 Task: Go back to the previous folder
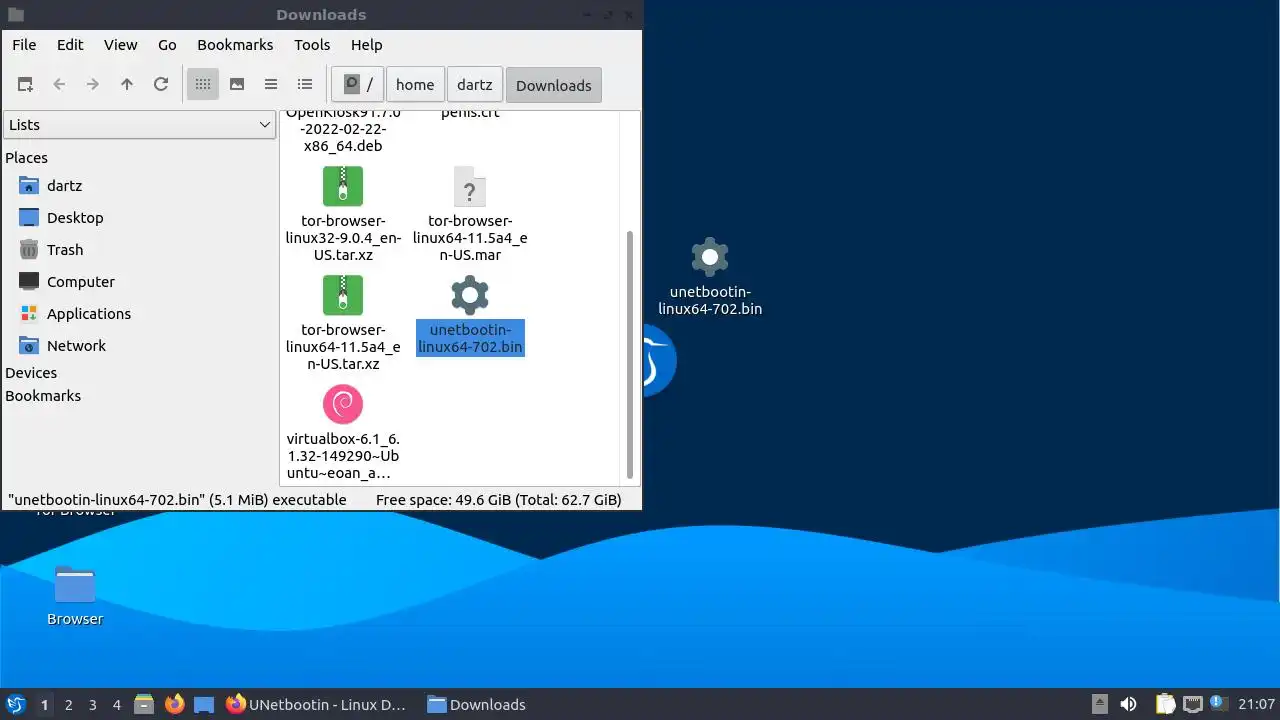pos(59,85)
